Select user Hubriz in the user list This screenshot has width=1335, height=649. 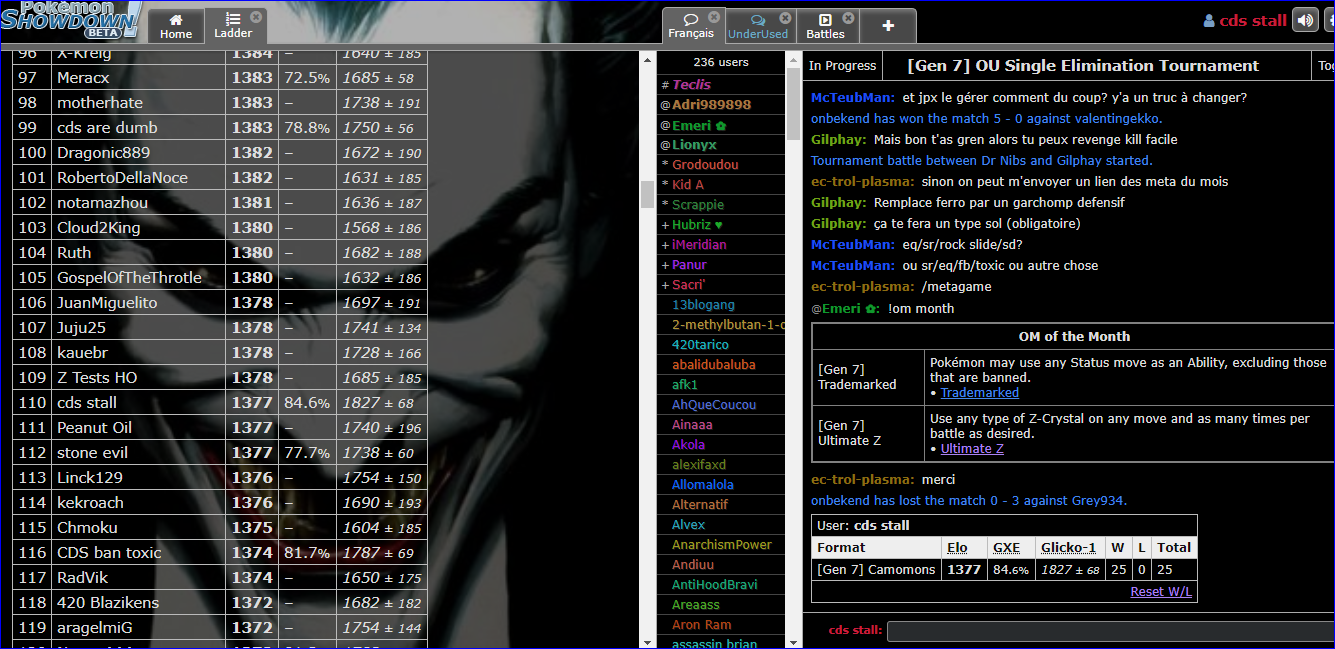(x=720, y=225)
